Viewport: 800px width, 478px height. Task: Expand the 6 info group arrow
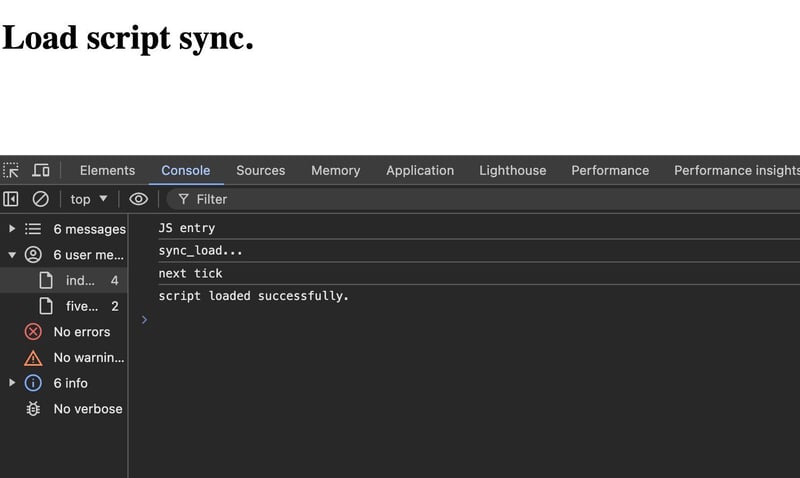pos(12,383)
